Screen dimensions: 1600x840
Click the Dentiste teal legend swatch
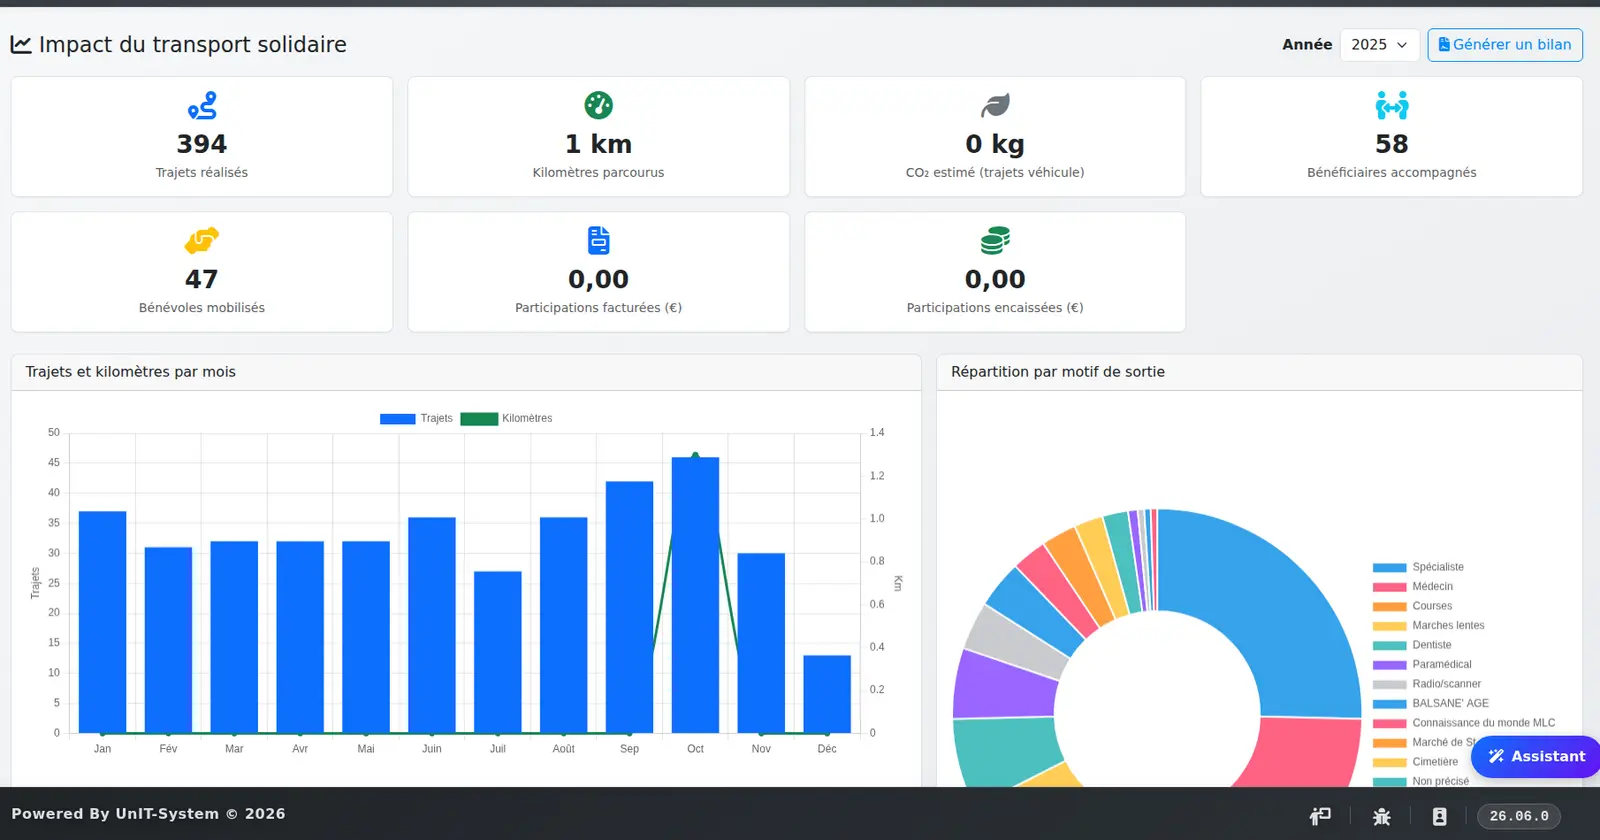(1390, 645)
